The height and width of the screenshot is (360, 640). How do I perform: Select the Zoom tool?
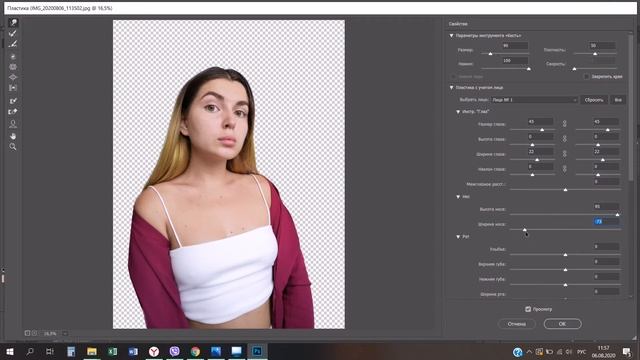tap(13, 147)
